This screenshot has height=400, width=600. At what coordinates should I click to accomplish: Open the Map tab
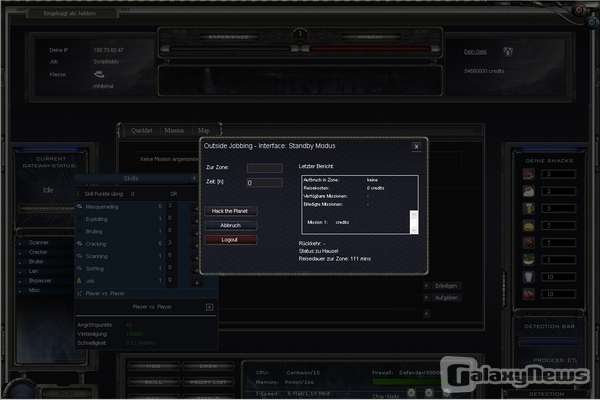click(204, 131)
